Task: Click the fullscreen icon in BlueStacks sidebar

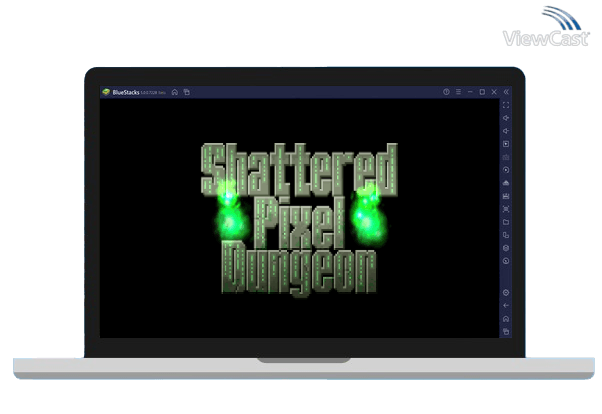Action: click(x=506, y=105)
